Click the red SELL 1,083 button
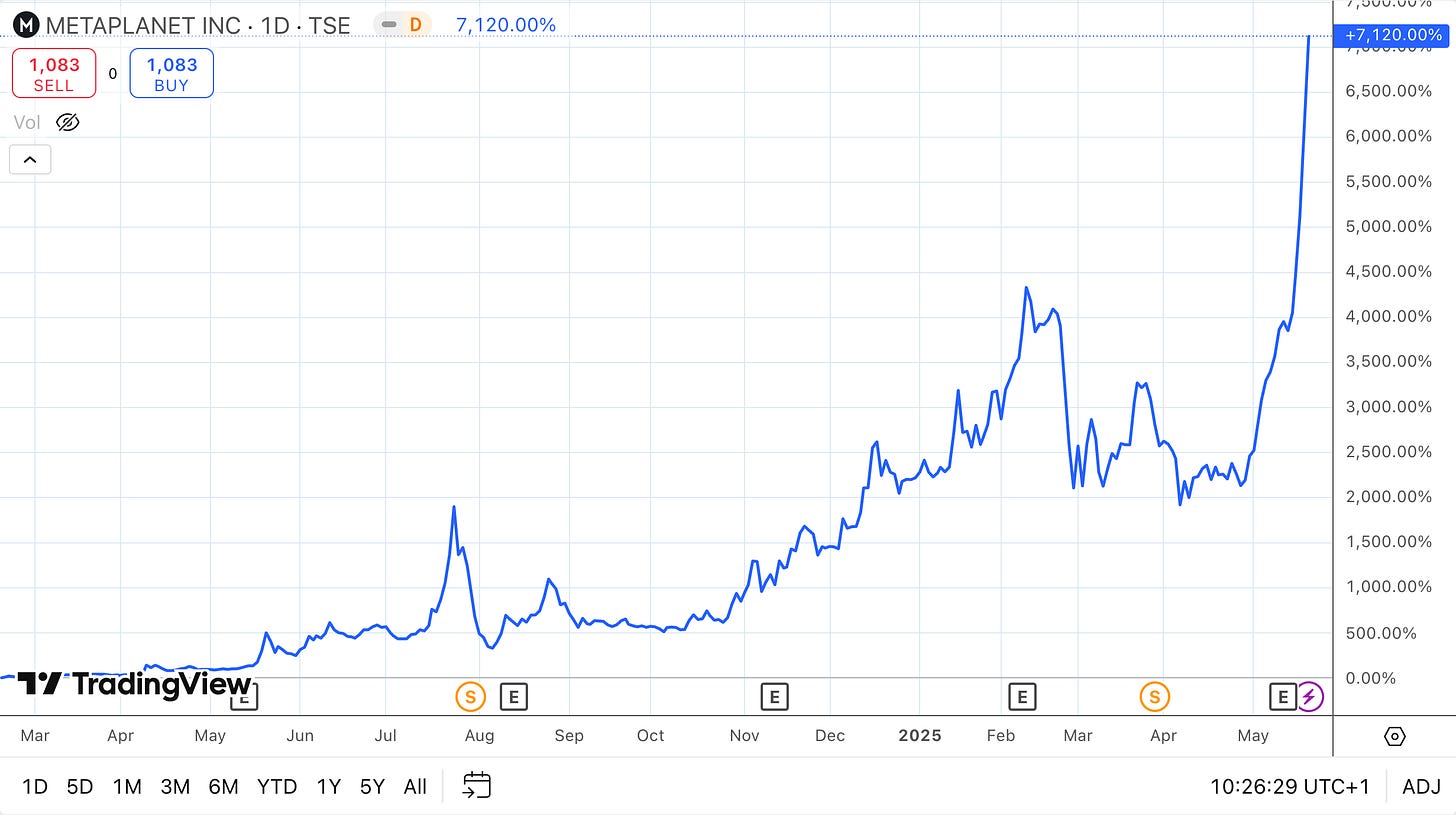The image size is (1456, 815). coord(54,73)
